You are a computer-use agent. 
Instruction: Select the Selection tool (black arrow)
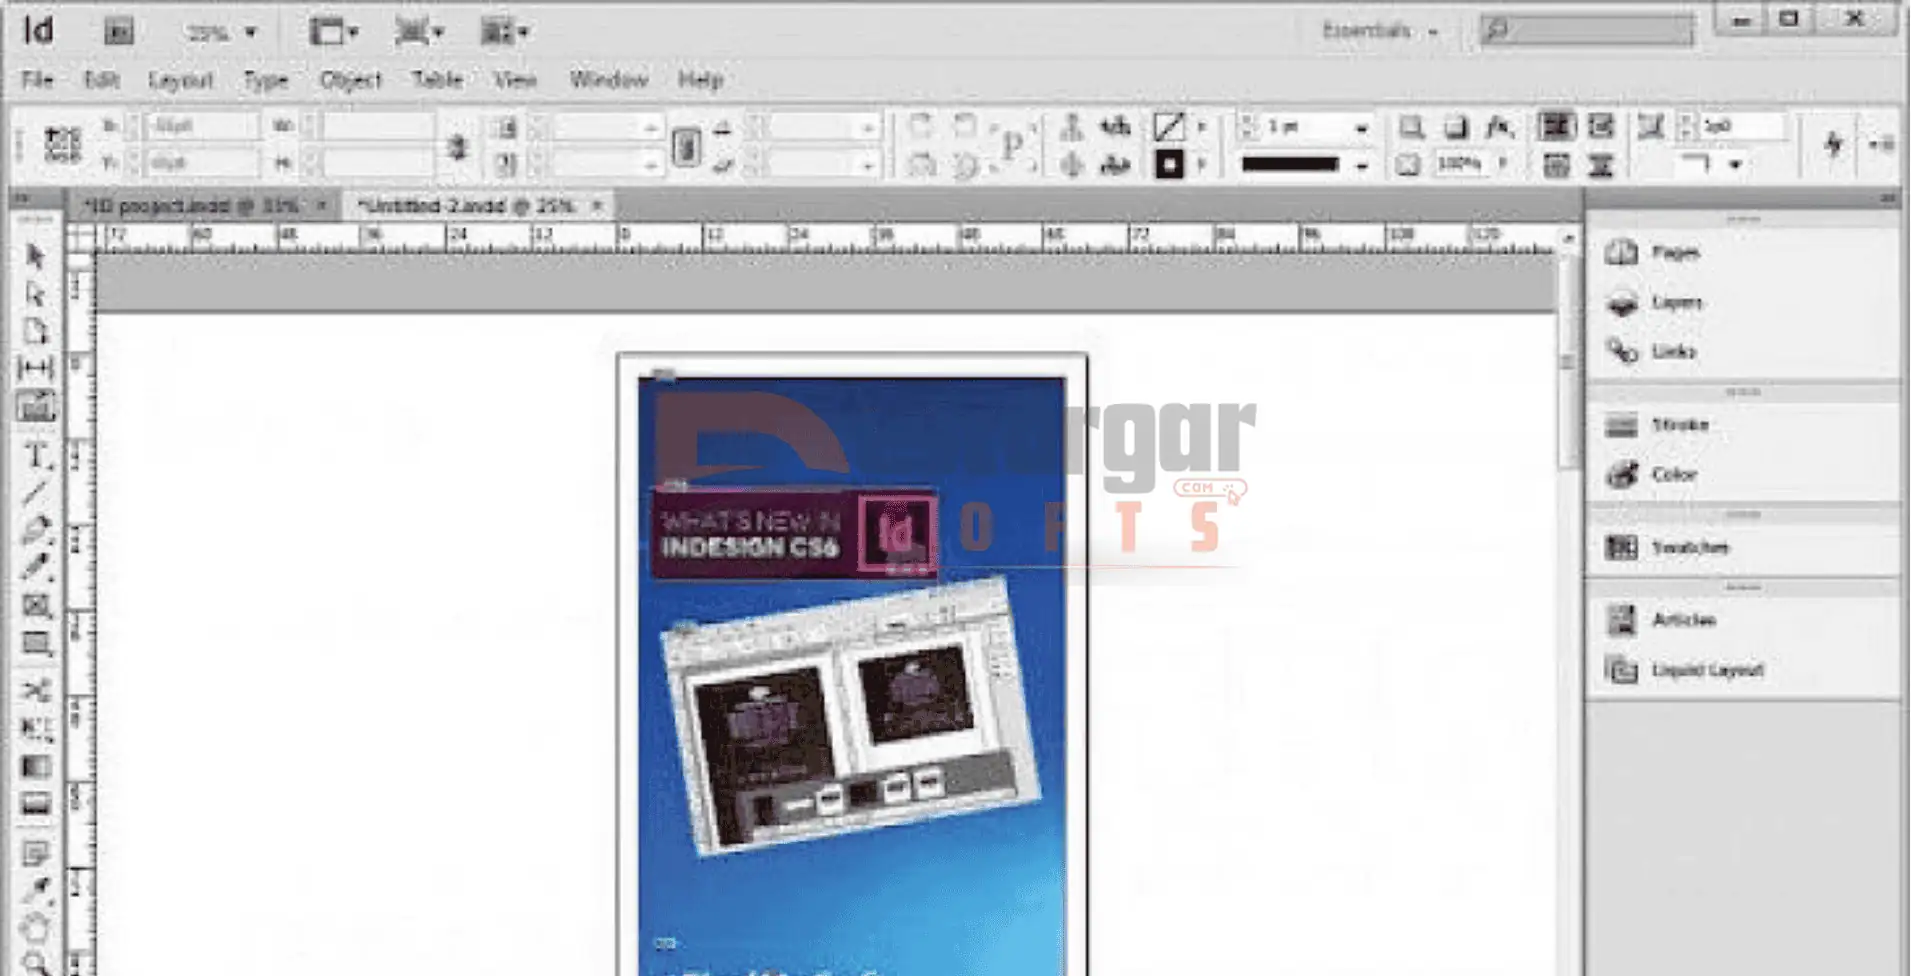pos(35,256)
